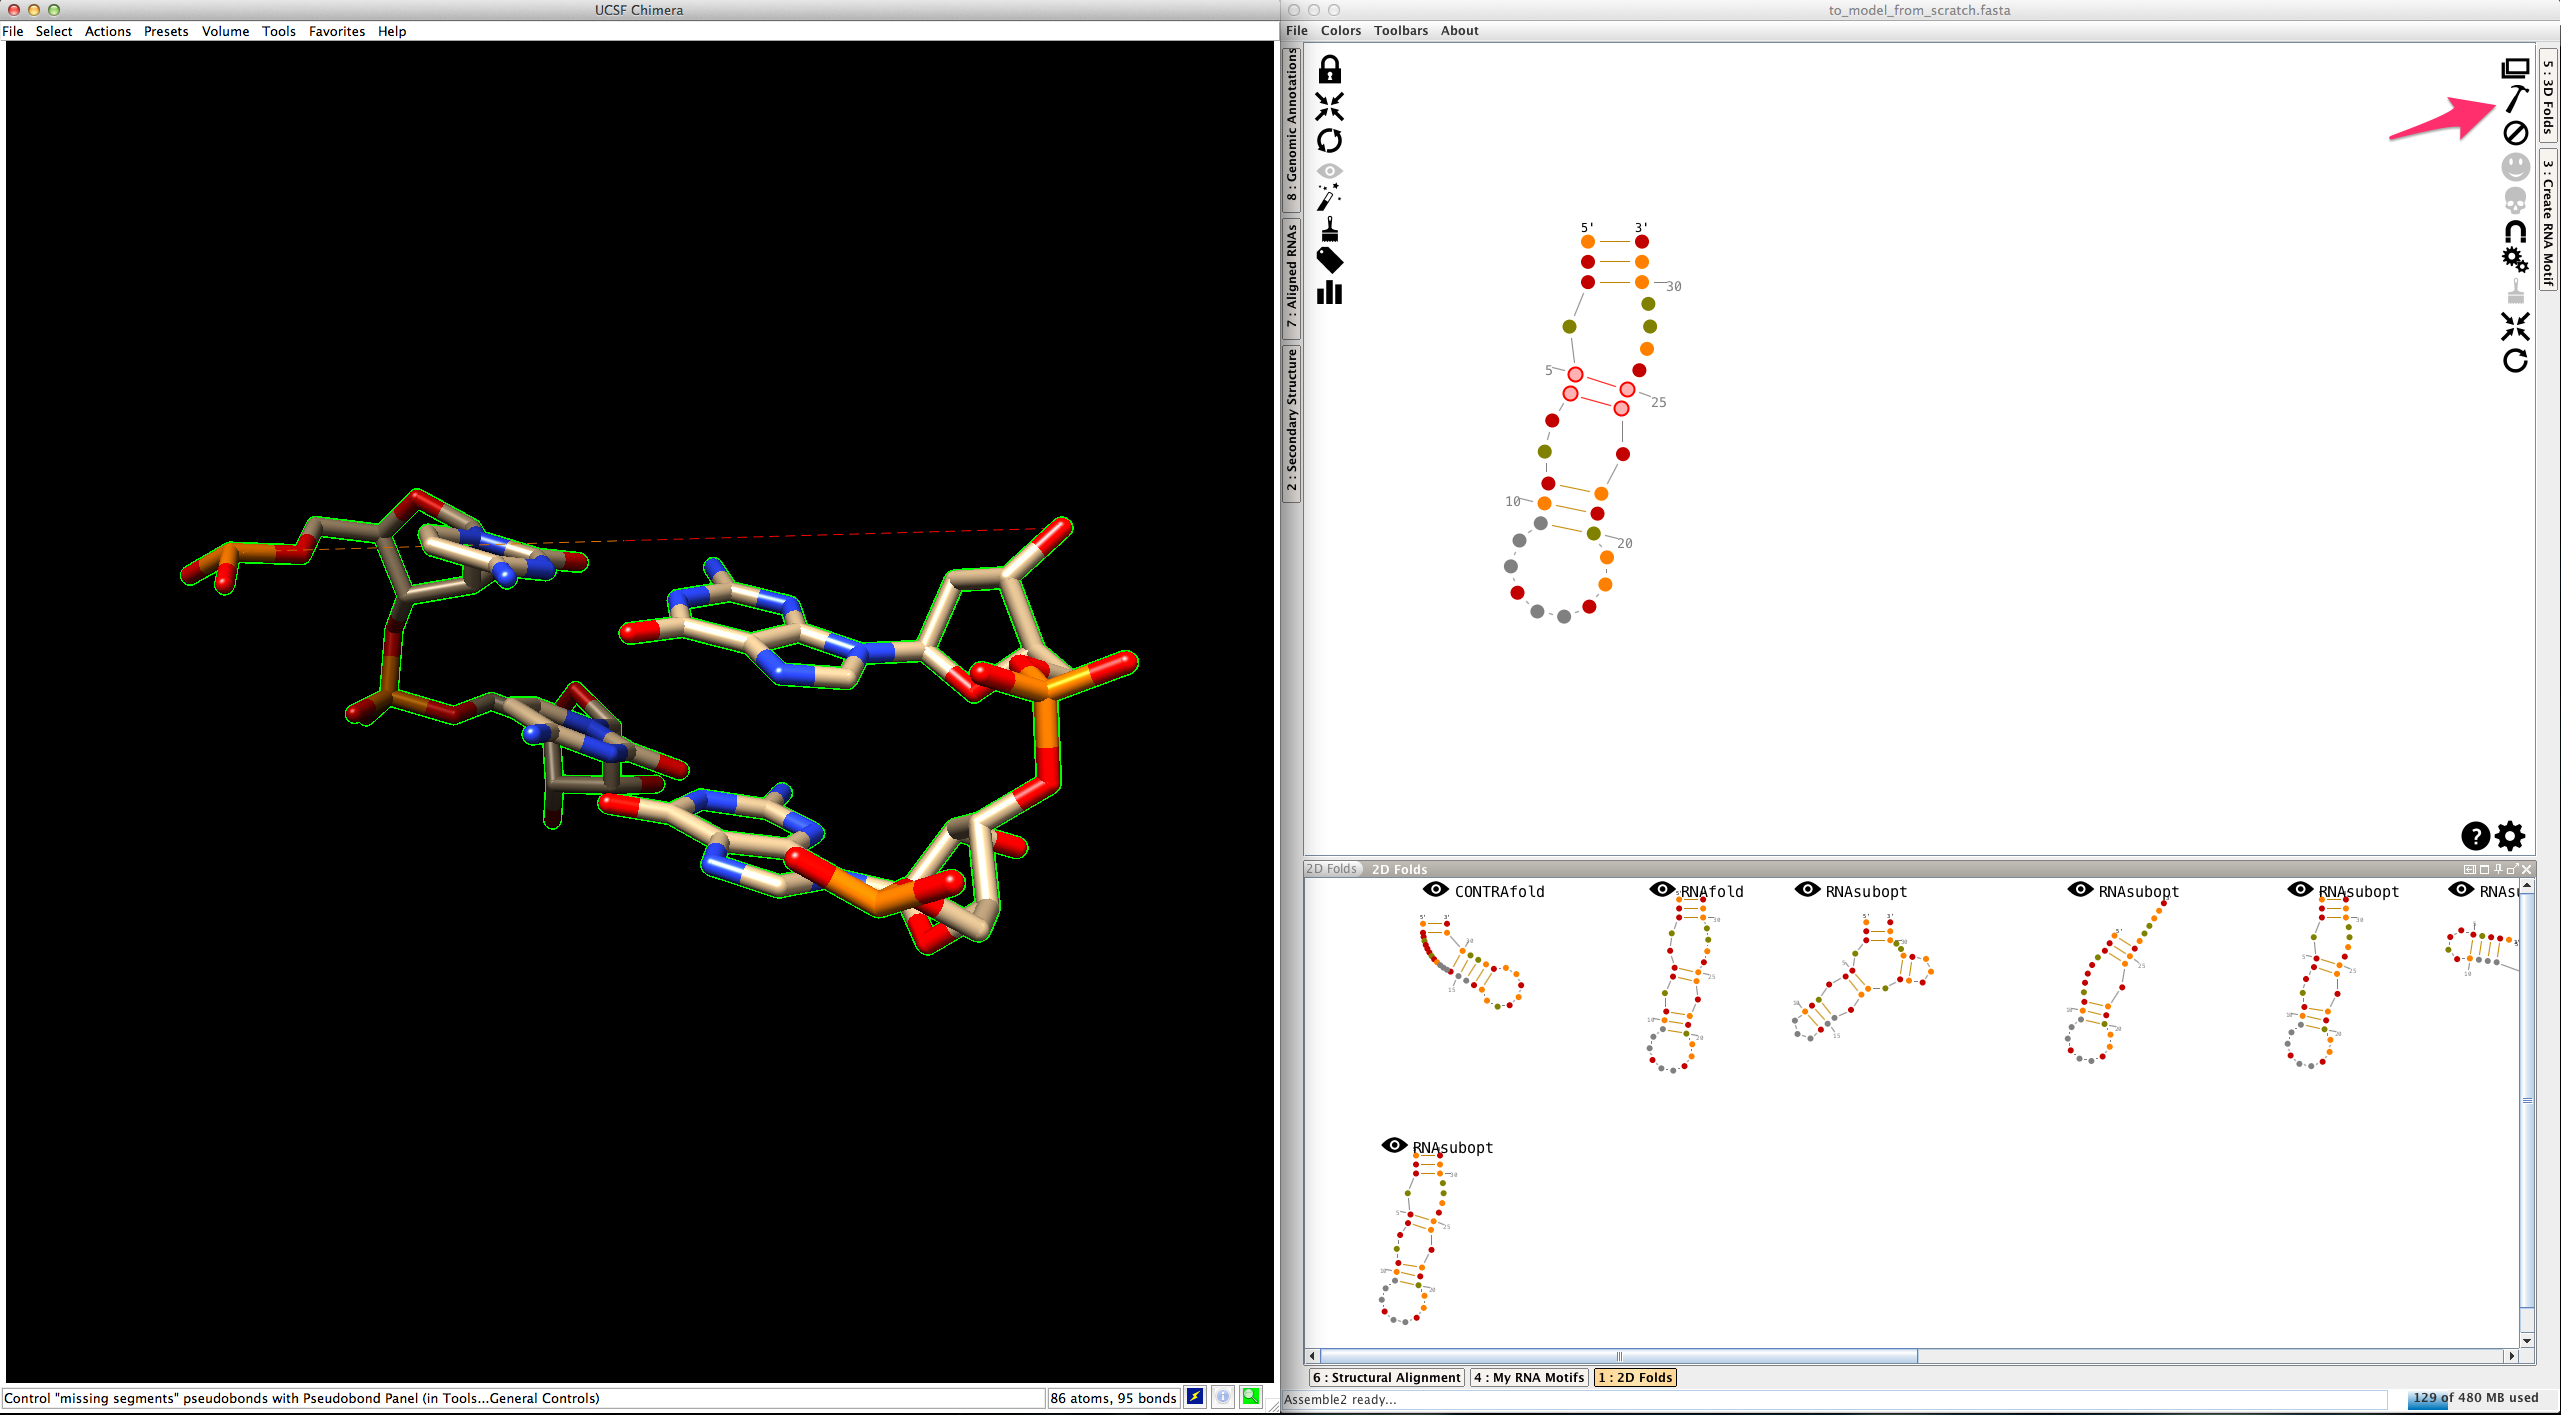Open Assemble2 About menu

click(1460, 31)
